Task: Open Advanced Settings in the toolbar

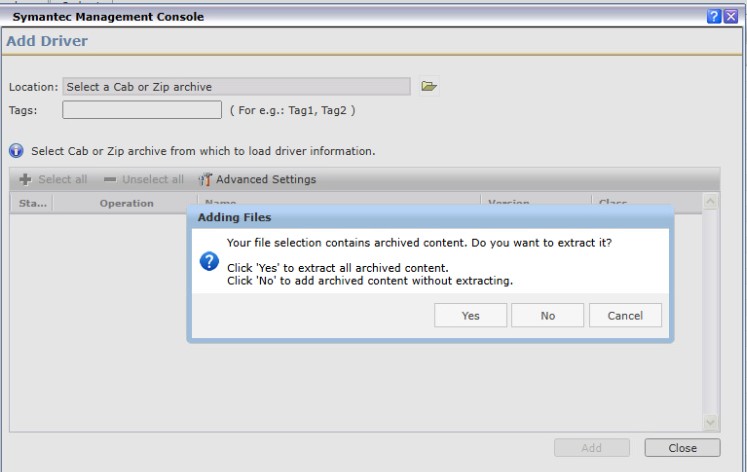Action: (x=265, y=180)
